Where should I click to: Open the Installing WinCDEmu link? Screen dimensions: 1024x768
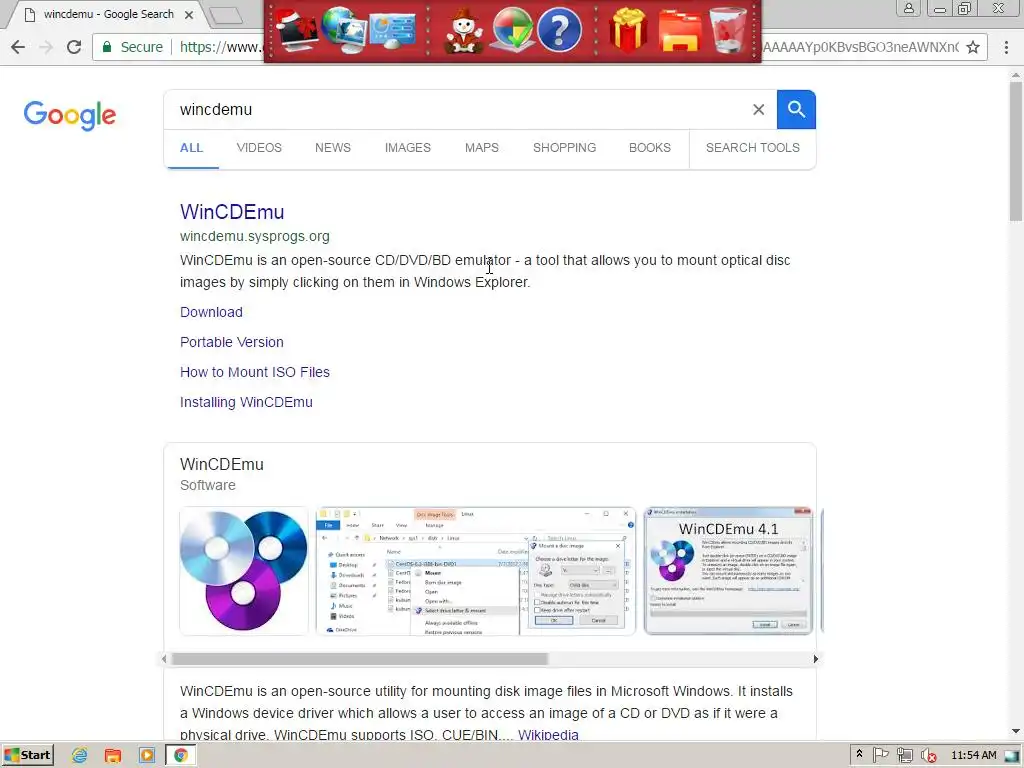pyautogui.click(x=246, y=402)
